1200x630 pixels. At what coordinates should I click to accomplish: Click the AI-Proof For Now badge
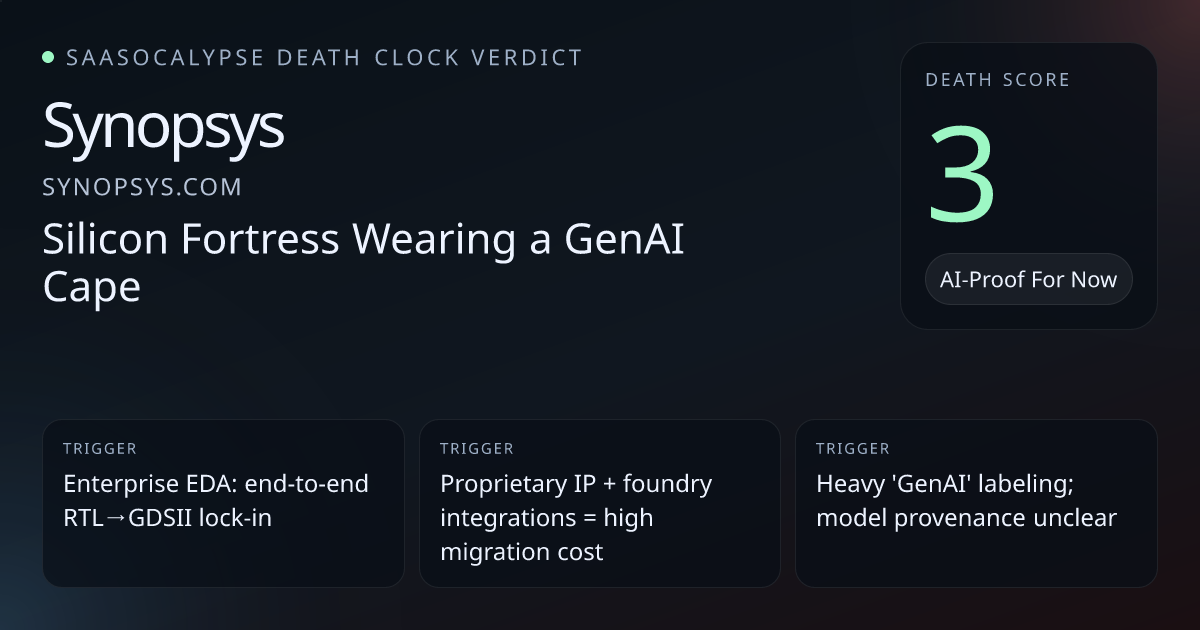pos(1028,279)
